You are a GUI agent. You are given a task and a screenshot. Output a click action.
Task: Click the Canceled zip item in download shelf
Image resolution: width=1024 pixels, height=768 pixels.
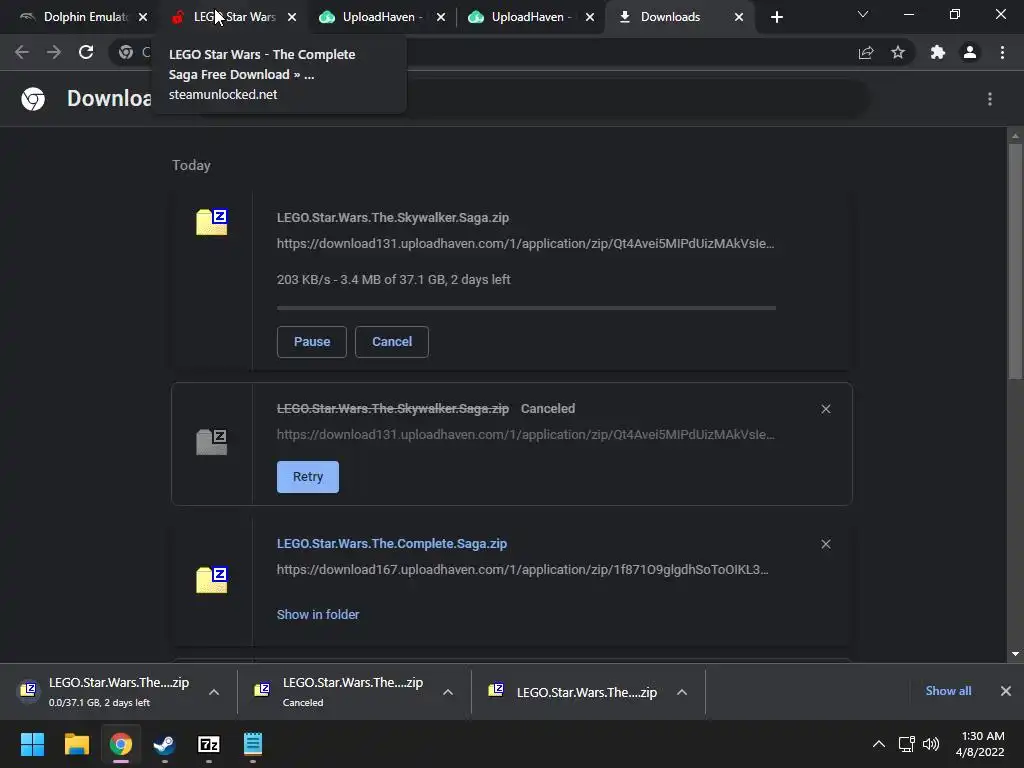(x=340, y=692)
